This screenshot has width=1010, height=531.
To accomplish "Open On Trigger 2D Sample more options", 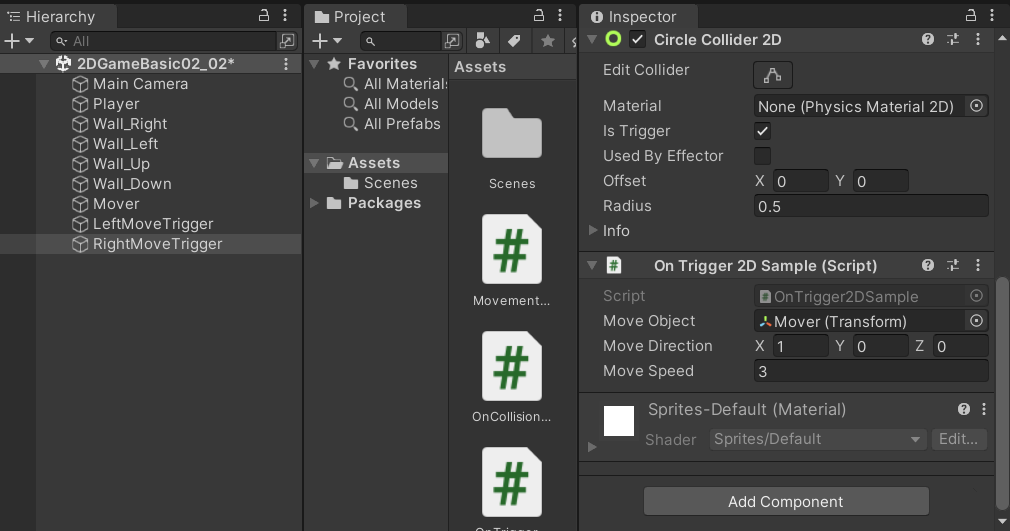I will [x=978, y=265].
